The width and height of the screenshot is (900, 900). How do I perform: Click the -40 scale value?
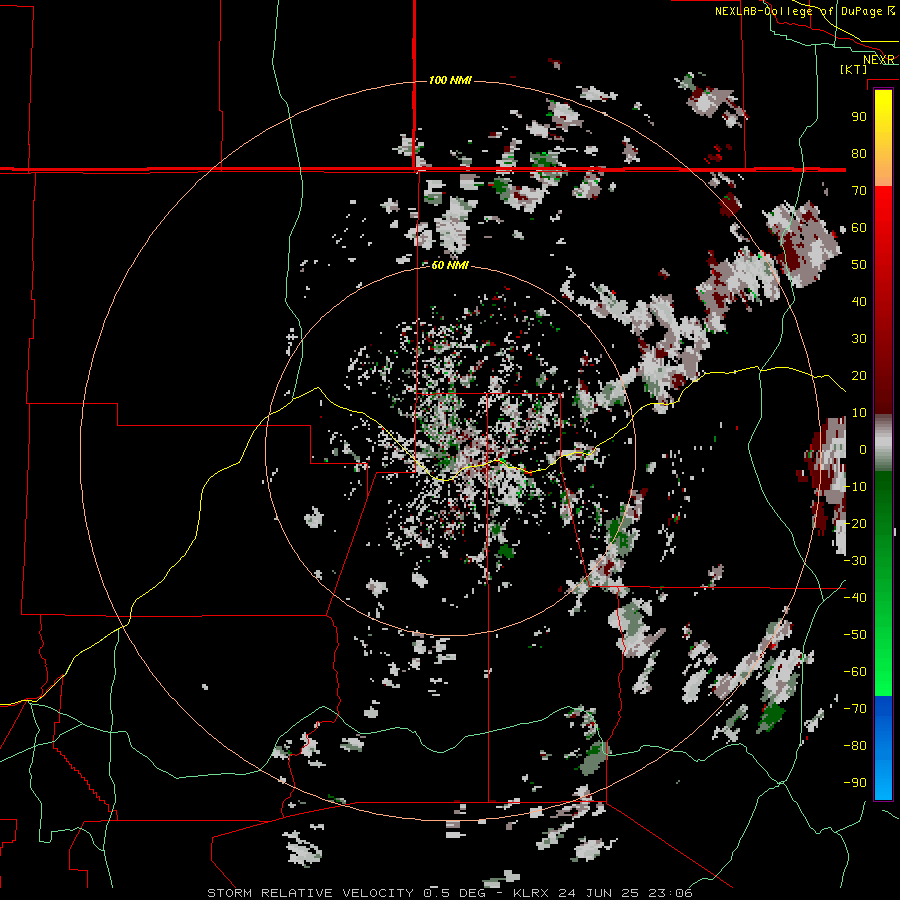click(x=855, y=598)
